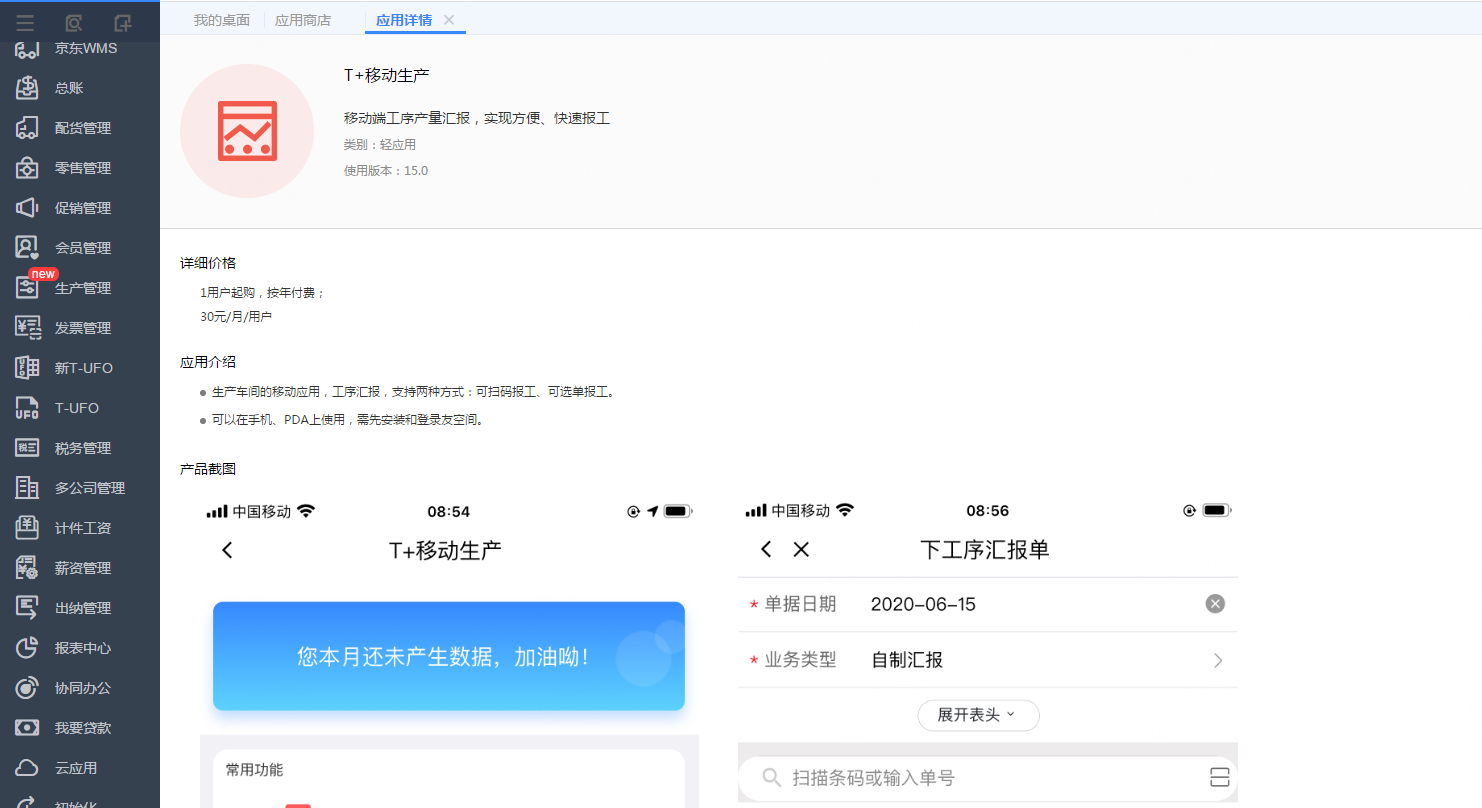Click the 我要贷款 money icon
The height and width of the screenshot is (808, 1482).
tap(27, 728)
